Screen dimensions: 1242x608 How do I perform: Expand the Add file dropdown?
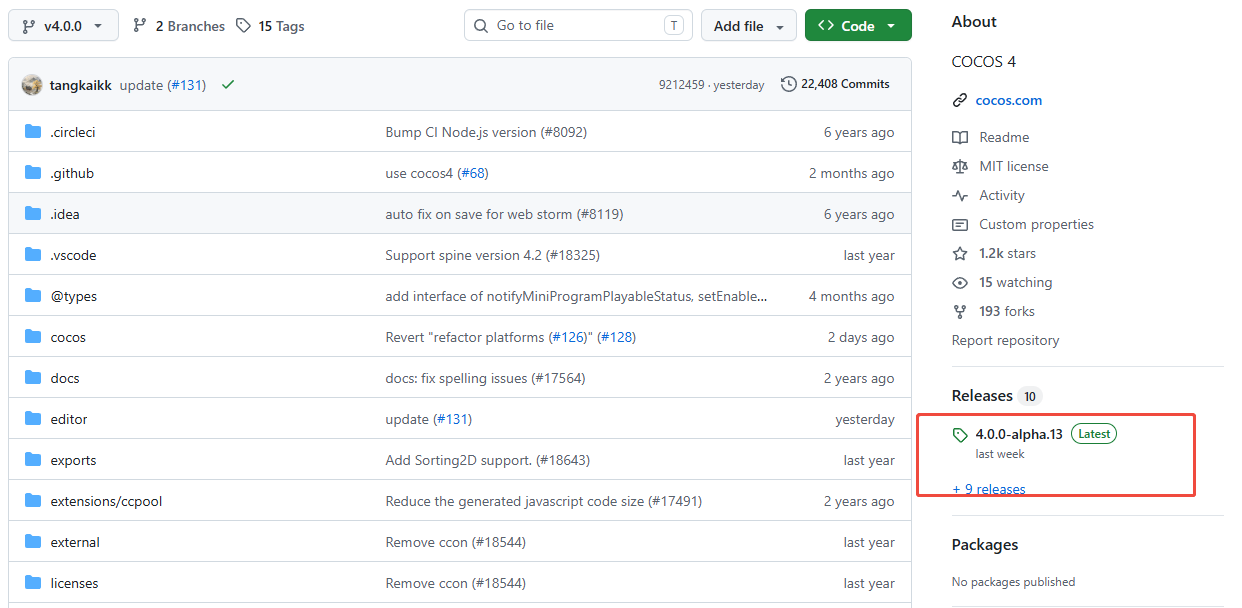pyautogui.click(x=748, y=26)
